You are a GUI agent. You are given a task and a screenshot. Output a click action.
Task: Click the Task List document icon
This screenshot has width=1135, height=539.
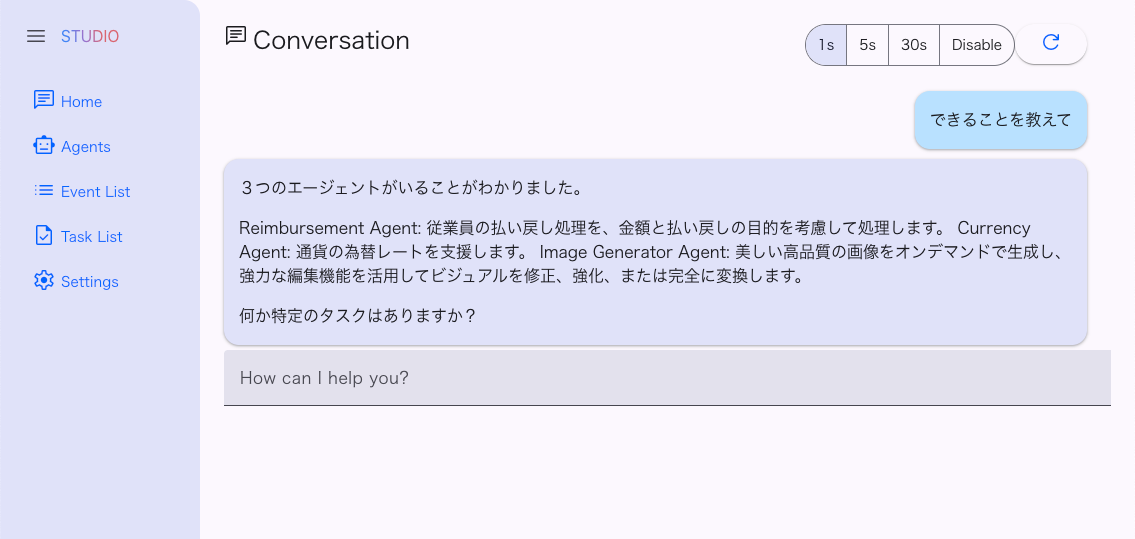pyautogui.click(x=43, y=236)
